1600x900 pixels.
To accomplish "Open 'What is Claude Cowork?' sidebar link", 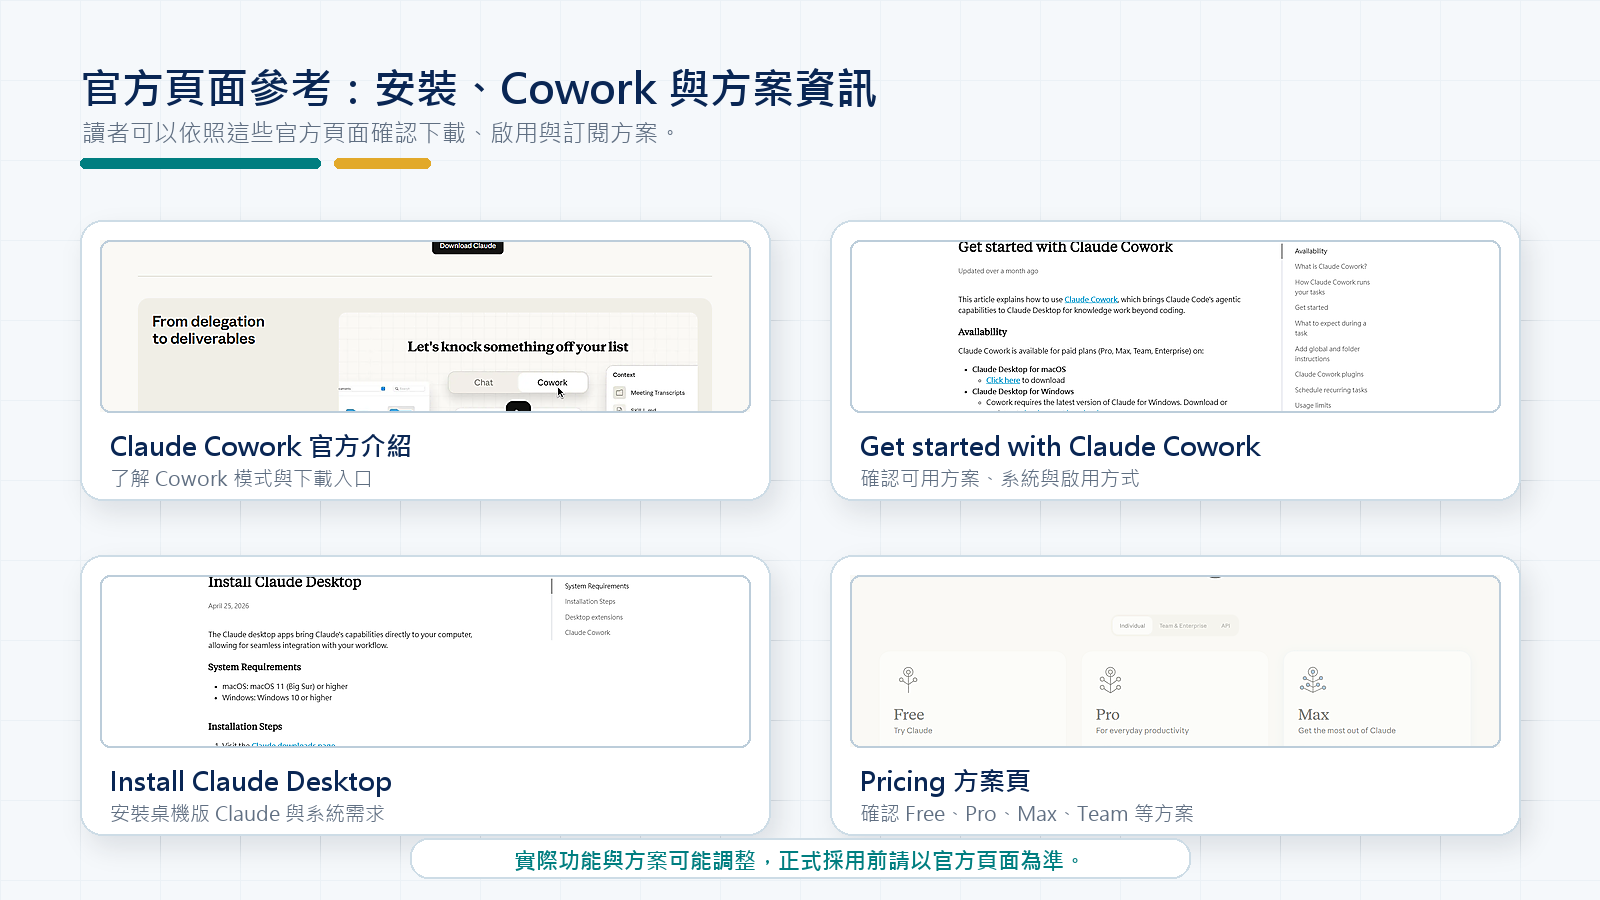I will coord(1331,266).
